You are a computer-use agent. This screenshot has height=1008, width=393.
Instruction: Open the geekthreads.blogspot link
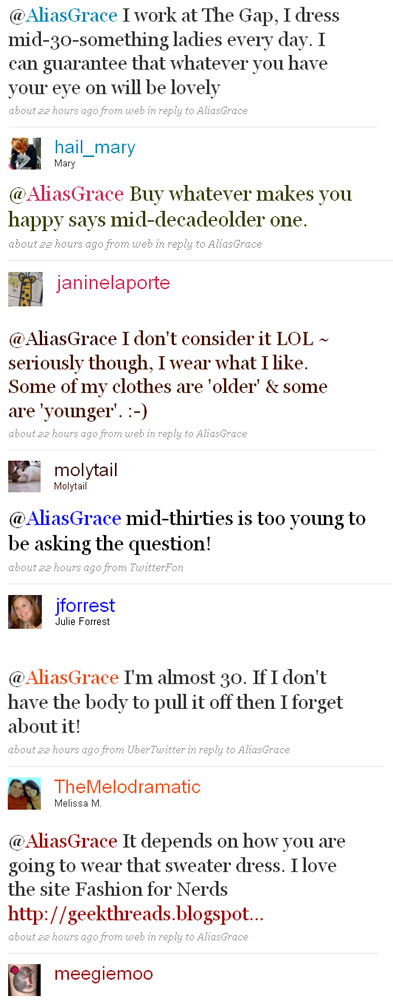[x=136, y=914]
